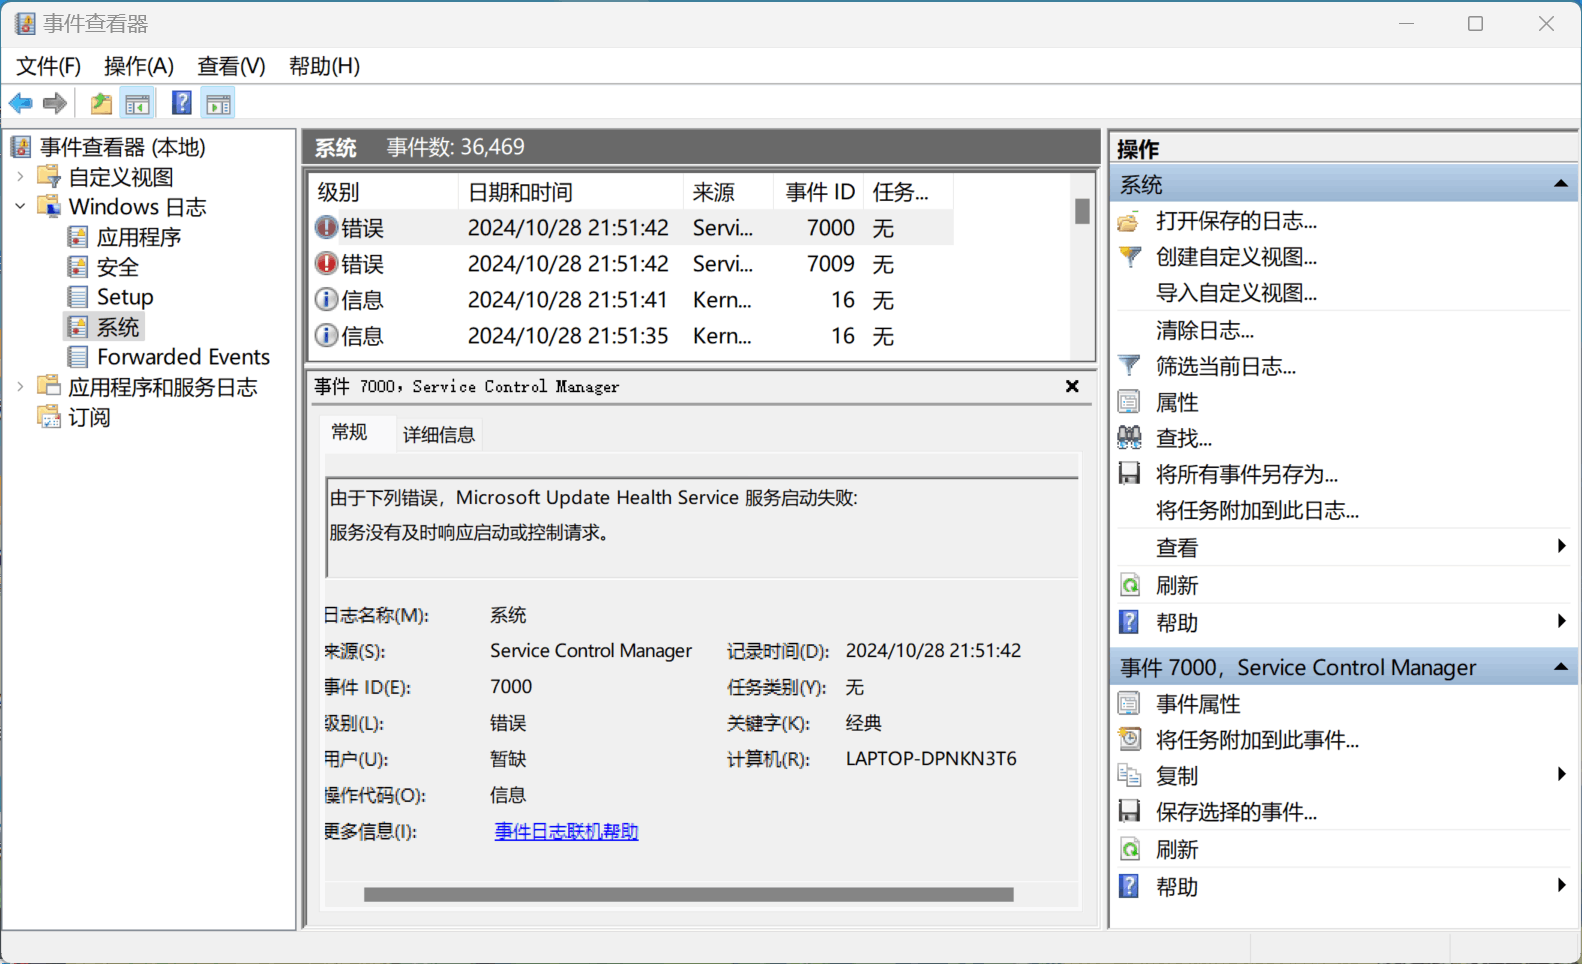Click the blue Help toolbar icon
Screen dimensions: 1582x964
click(x=181, y=103)
